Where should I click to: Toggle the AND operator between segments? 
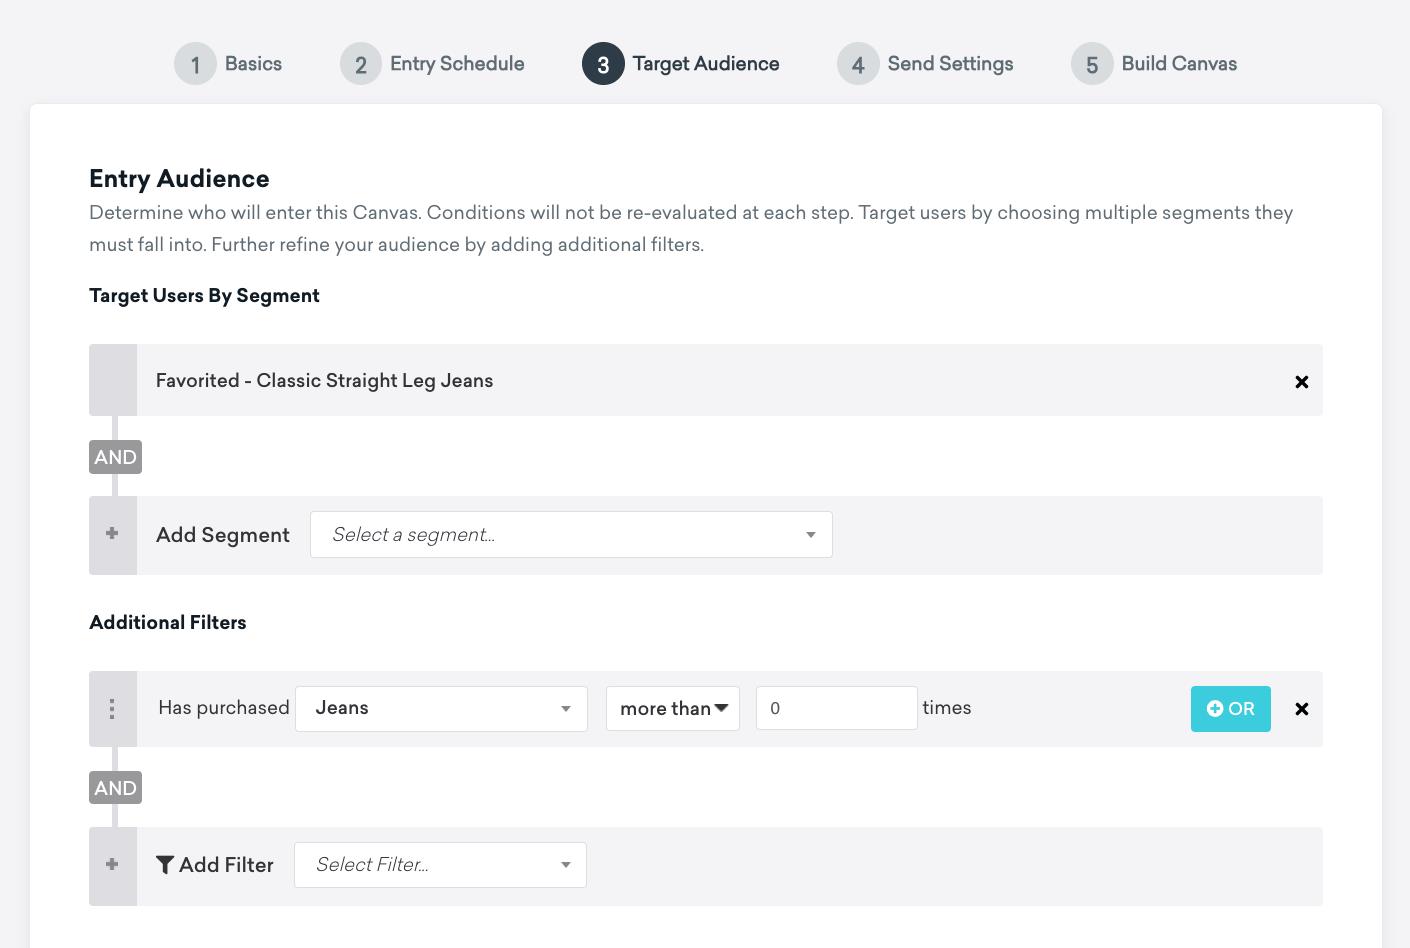(115, 457)
